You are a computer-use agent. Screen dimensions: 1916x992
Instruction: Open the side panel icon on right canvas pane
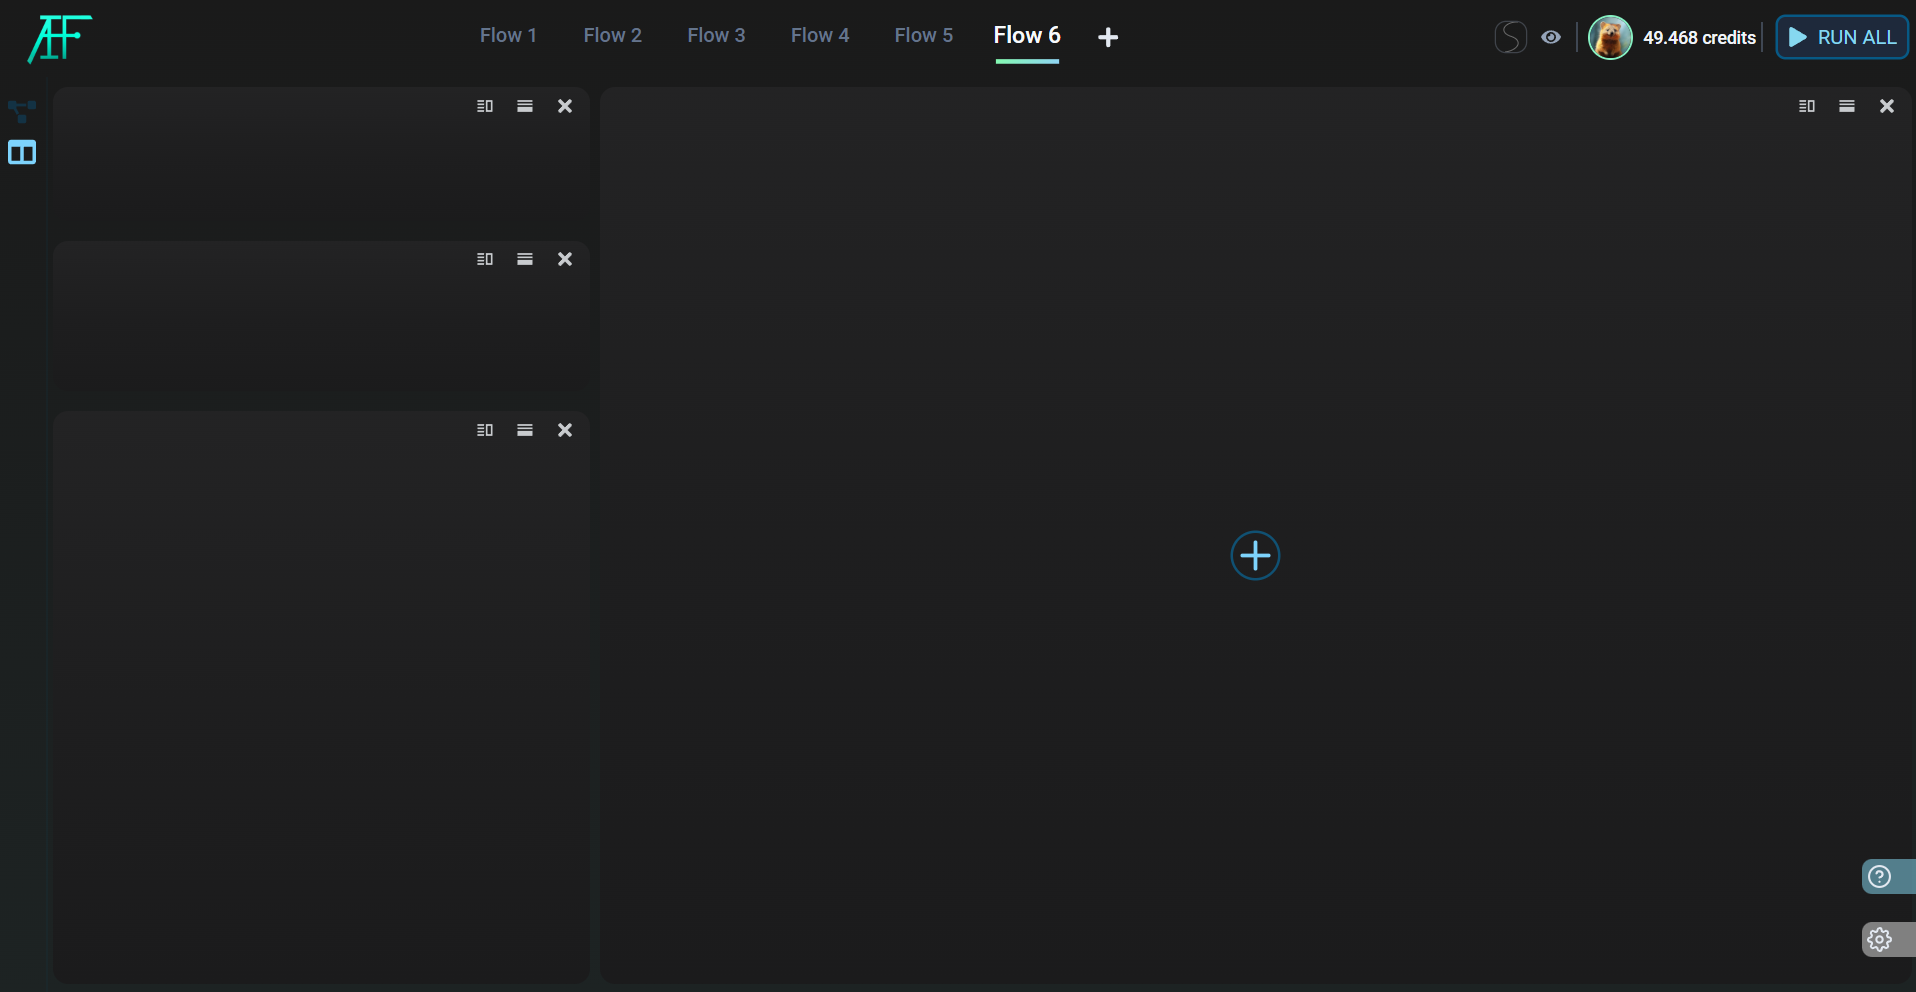[x=1806, y=106]
